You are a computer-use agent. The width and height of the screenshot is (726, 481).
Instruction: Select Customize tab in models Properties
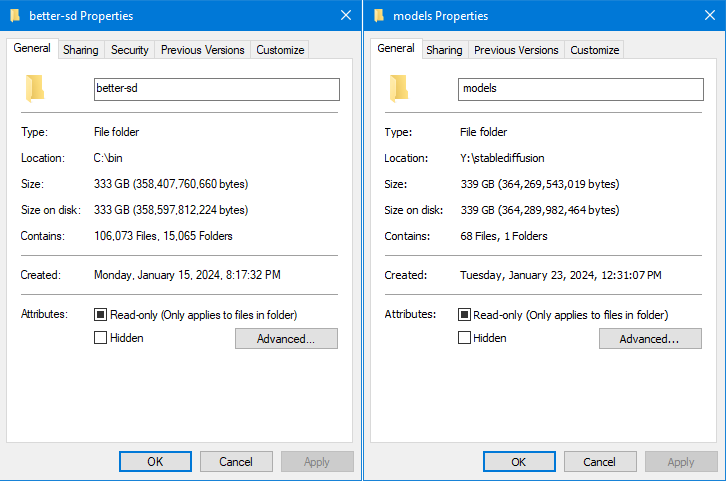coord(595,50)
